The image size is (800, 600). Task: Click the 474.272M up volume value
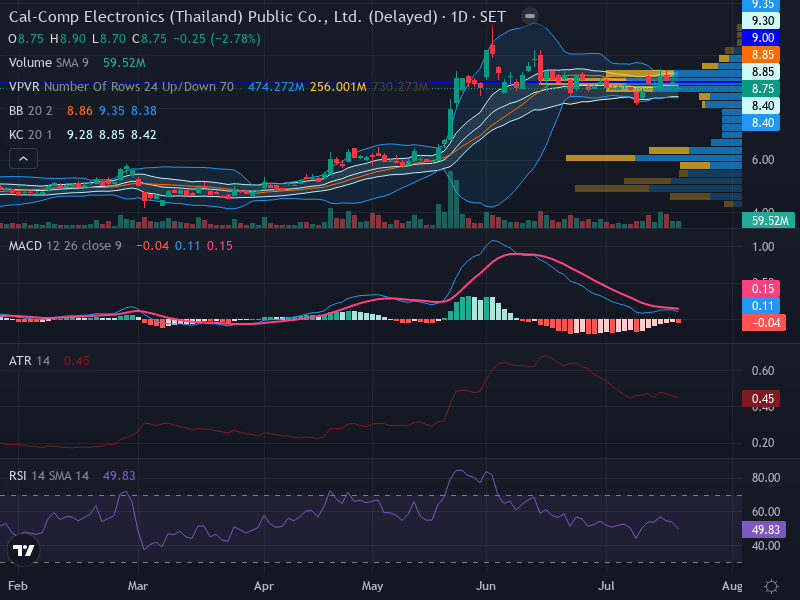276,87
